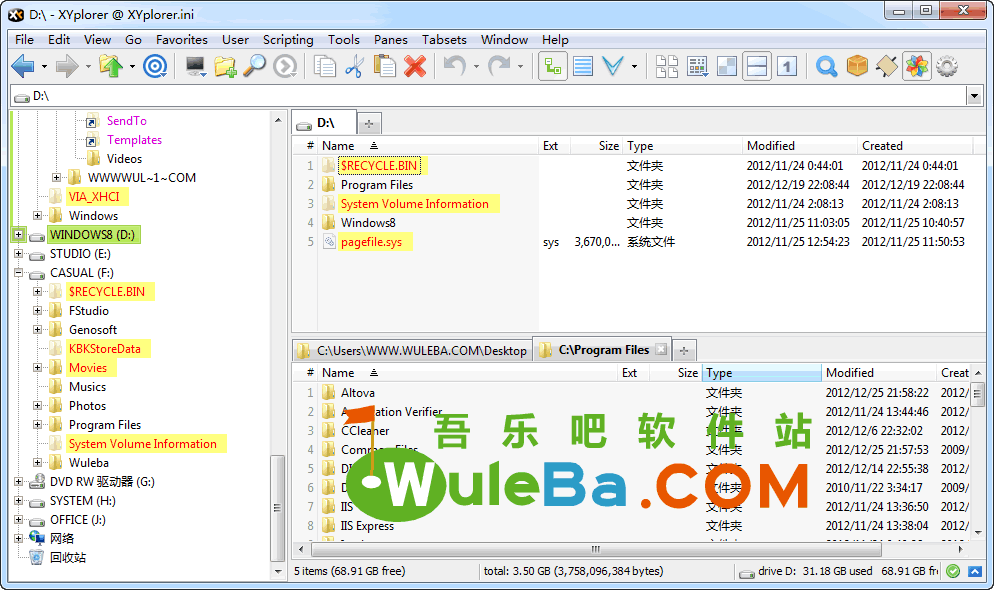
Task: Select the Windows8 folder in upper pane
Action: (368, 222)
